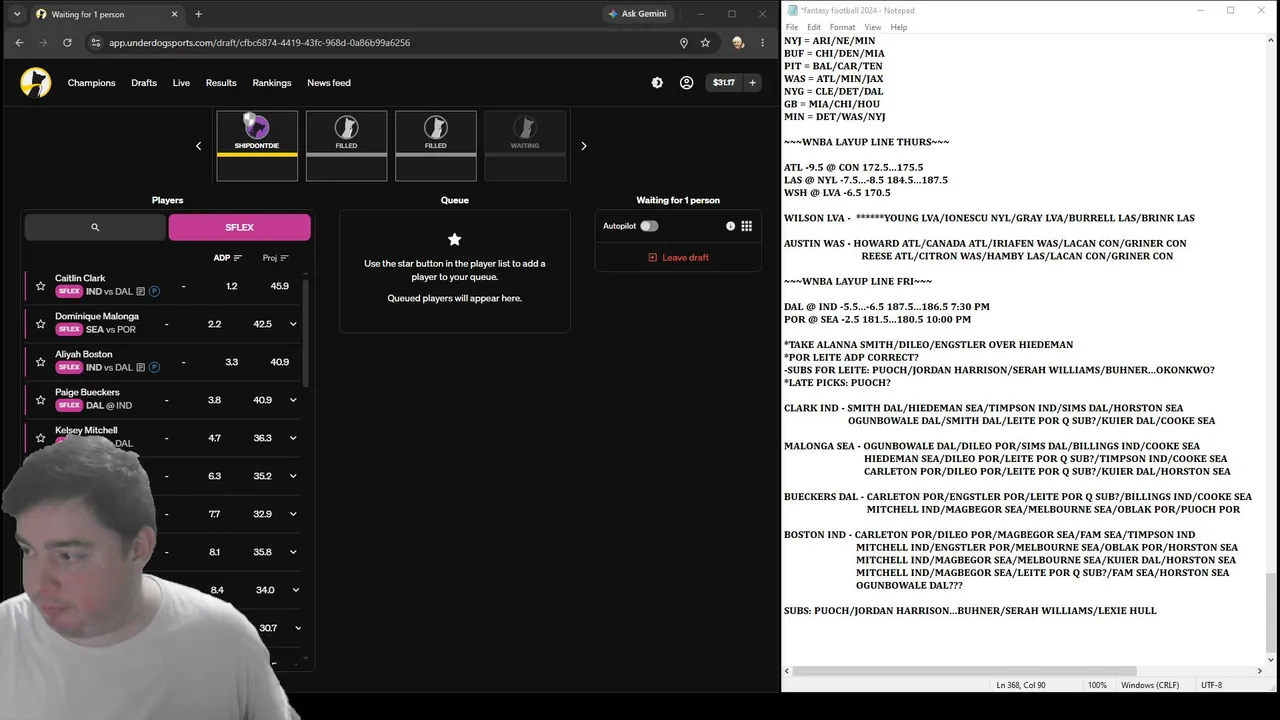Toggle the Autopilot switch
Image resolution: width=1280 pixels, height=720 pixels.
(649, 226)
